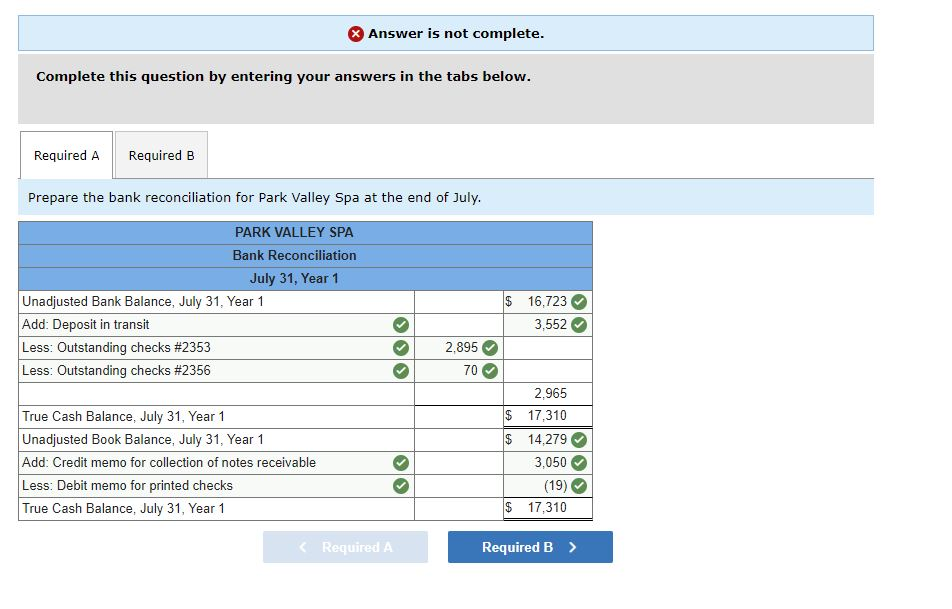Click green checkmark beside Outstanding checks #2356 label
Image resolution: width=952 pixels, height=609 pixels.
click(x=401, y=370)
